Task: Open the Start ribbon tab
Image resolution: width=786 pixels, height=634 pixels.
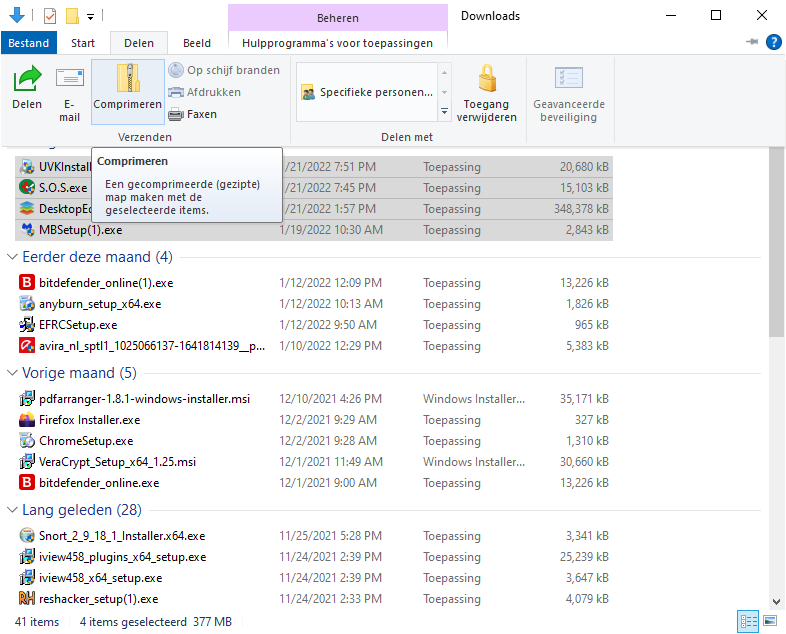Action: tap(83, 43)
